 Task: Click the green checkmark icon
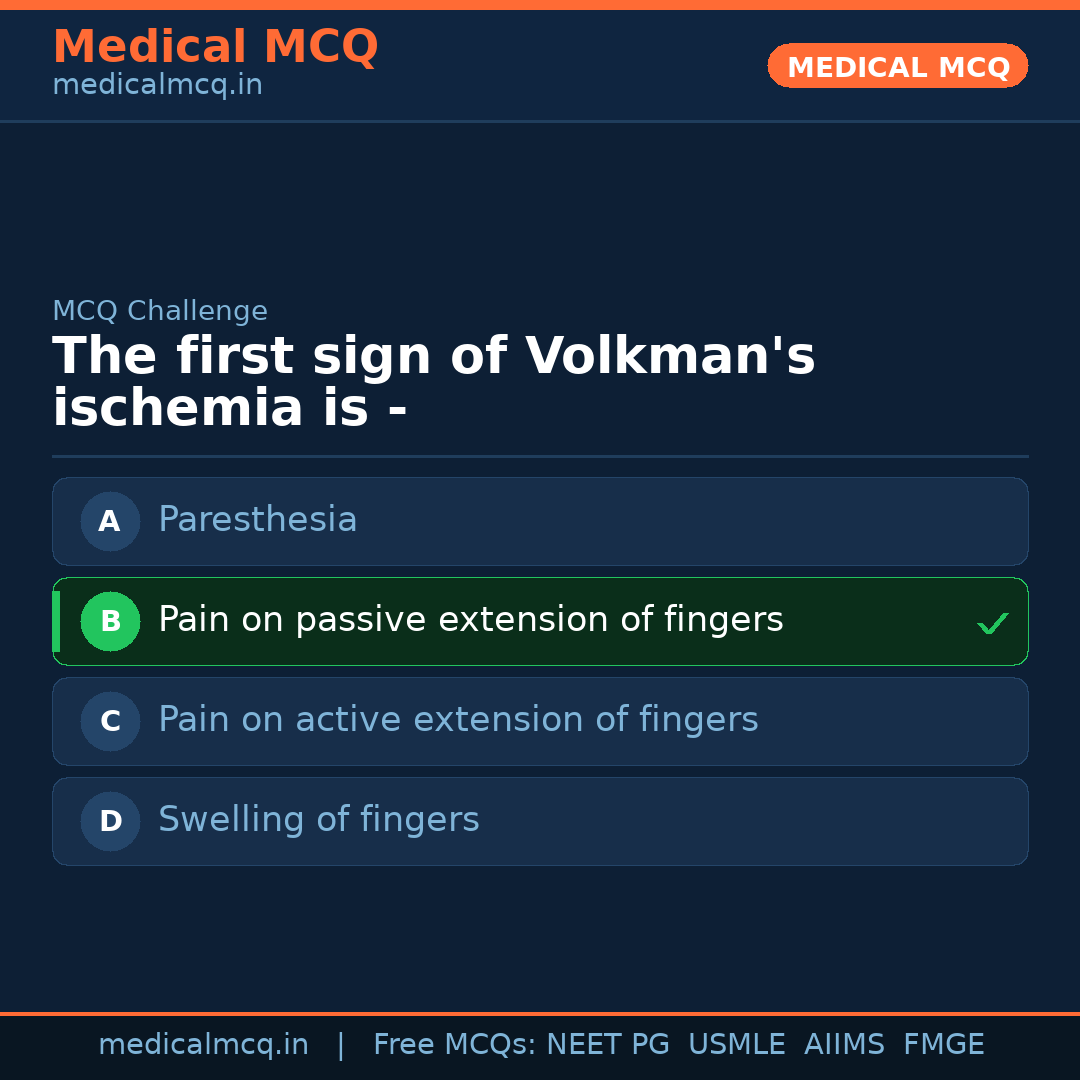(x=992, y=624)
